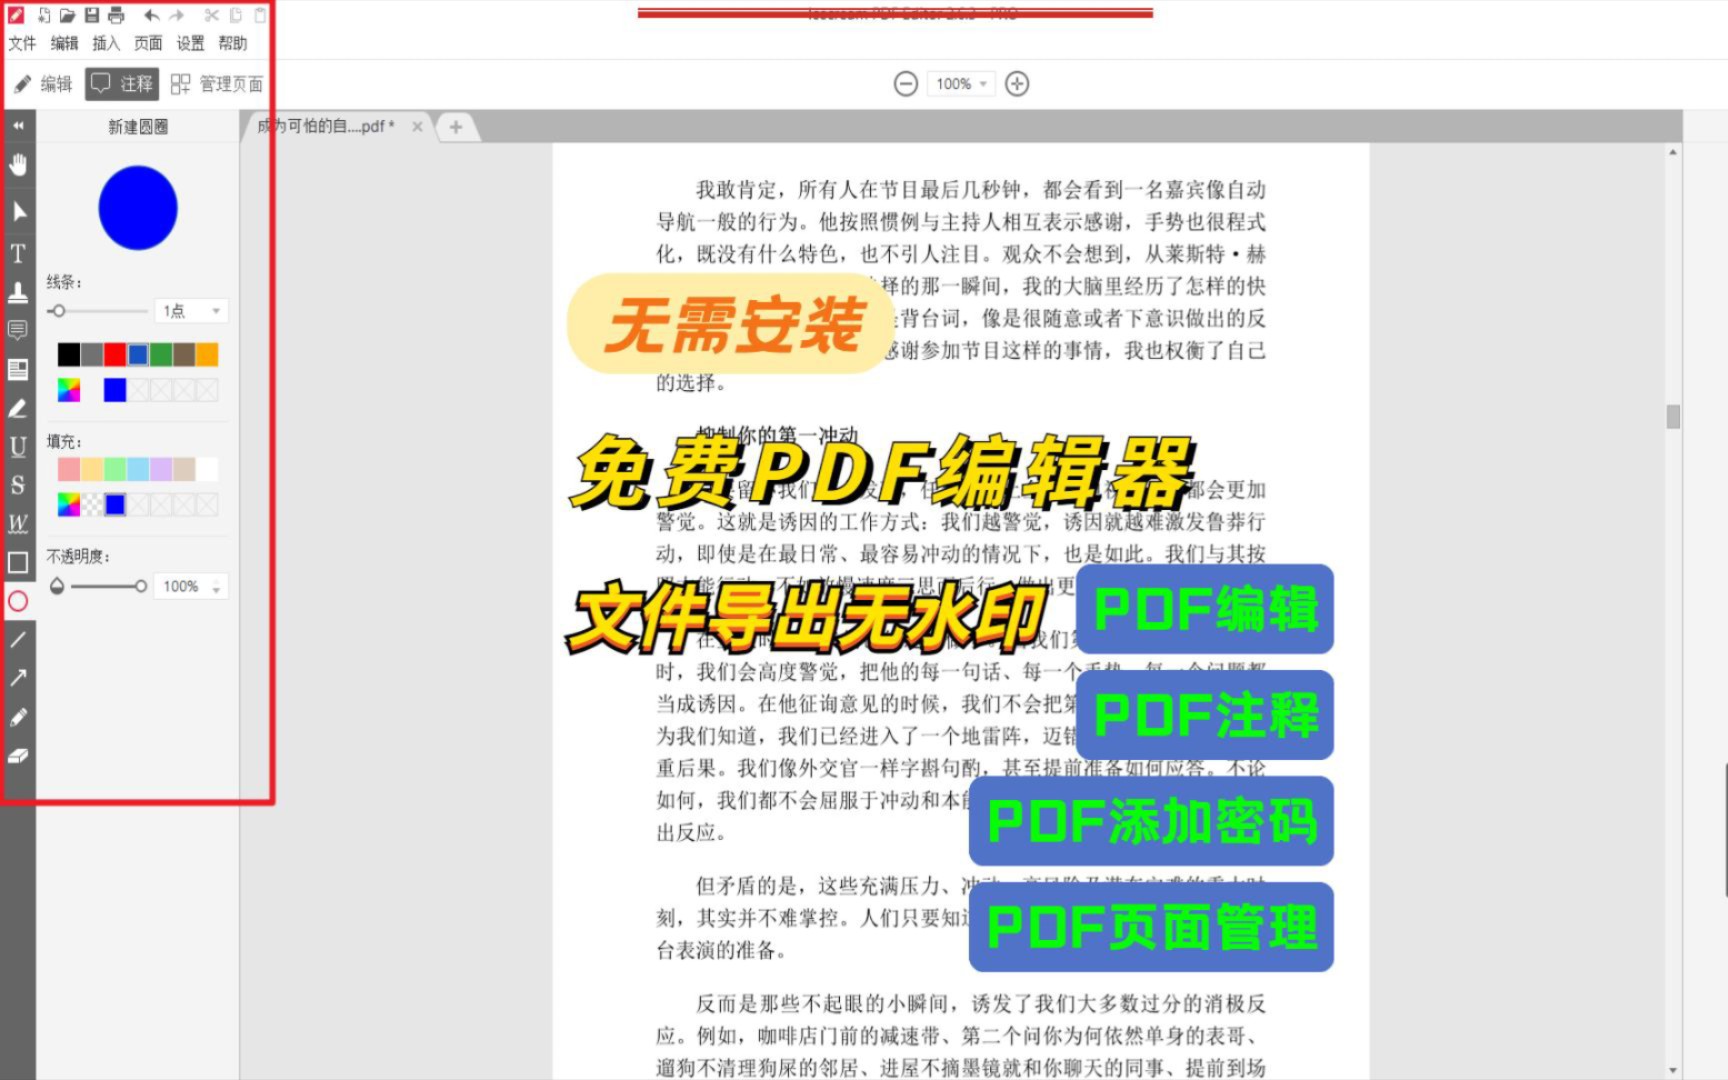Click the copy icon in top toolbar
Viewport: 1728px width, 1080px height.
(236, 15)
